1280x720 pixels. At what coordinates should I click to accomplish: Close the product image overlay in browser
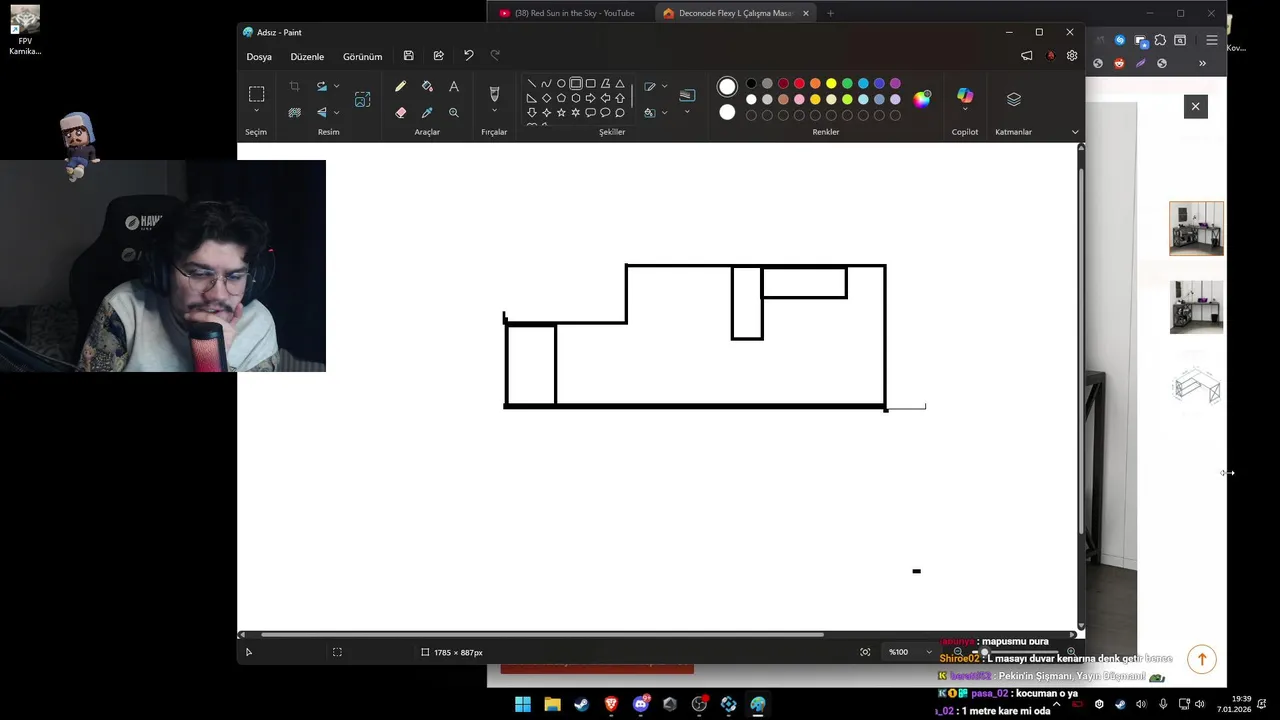(x=1195, y=106)
